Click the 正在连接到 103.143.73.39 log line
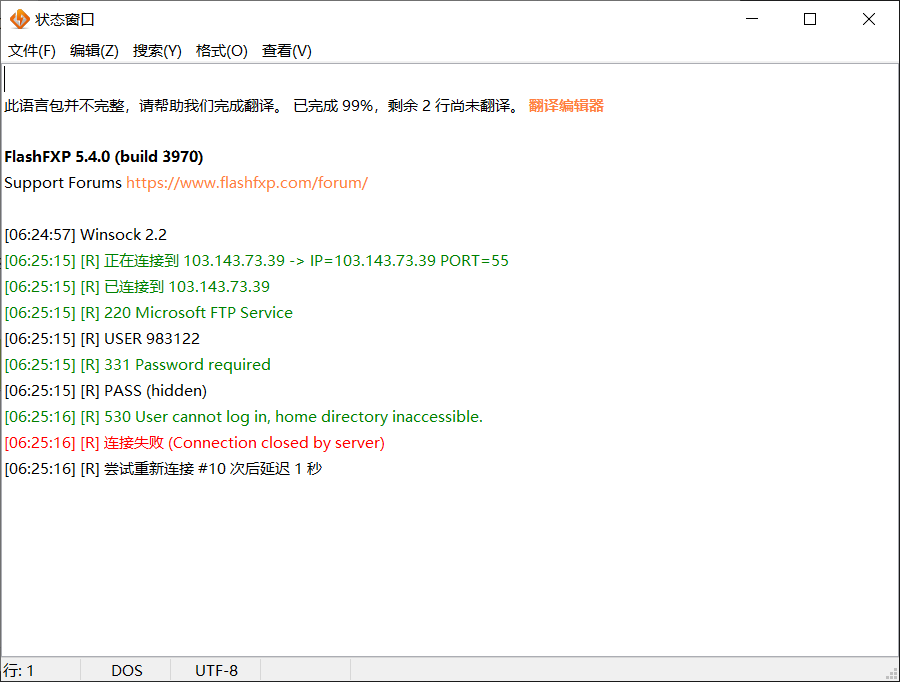Viewport: 900px width, 682px height. coord(257,261)
